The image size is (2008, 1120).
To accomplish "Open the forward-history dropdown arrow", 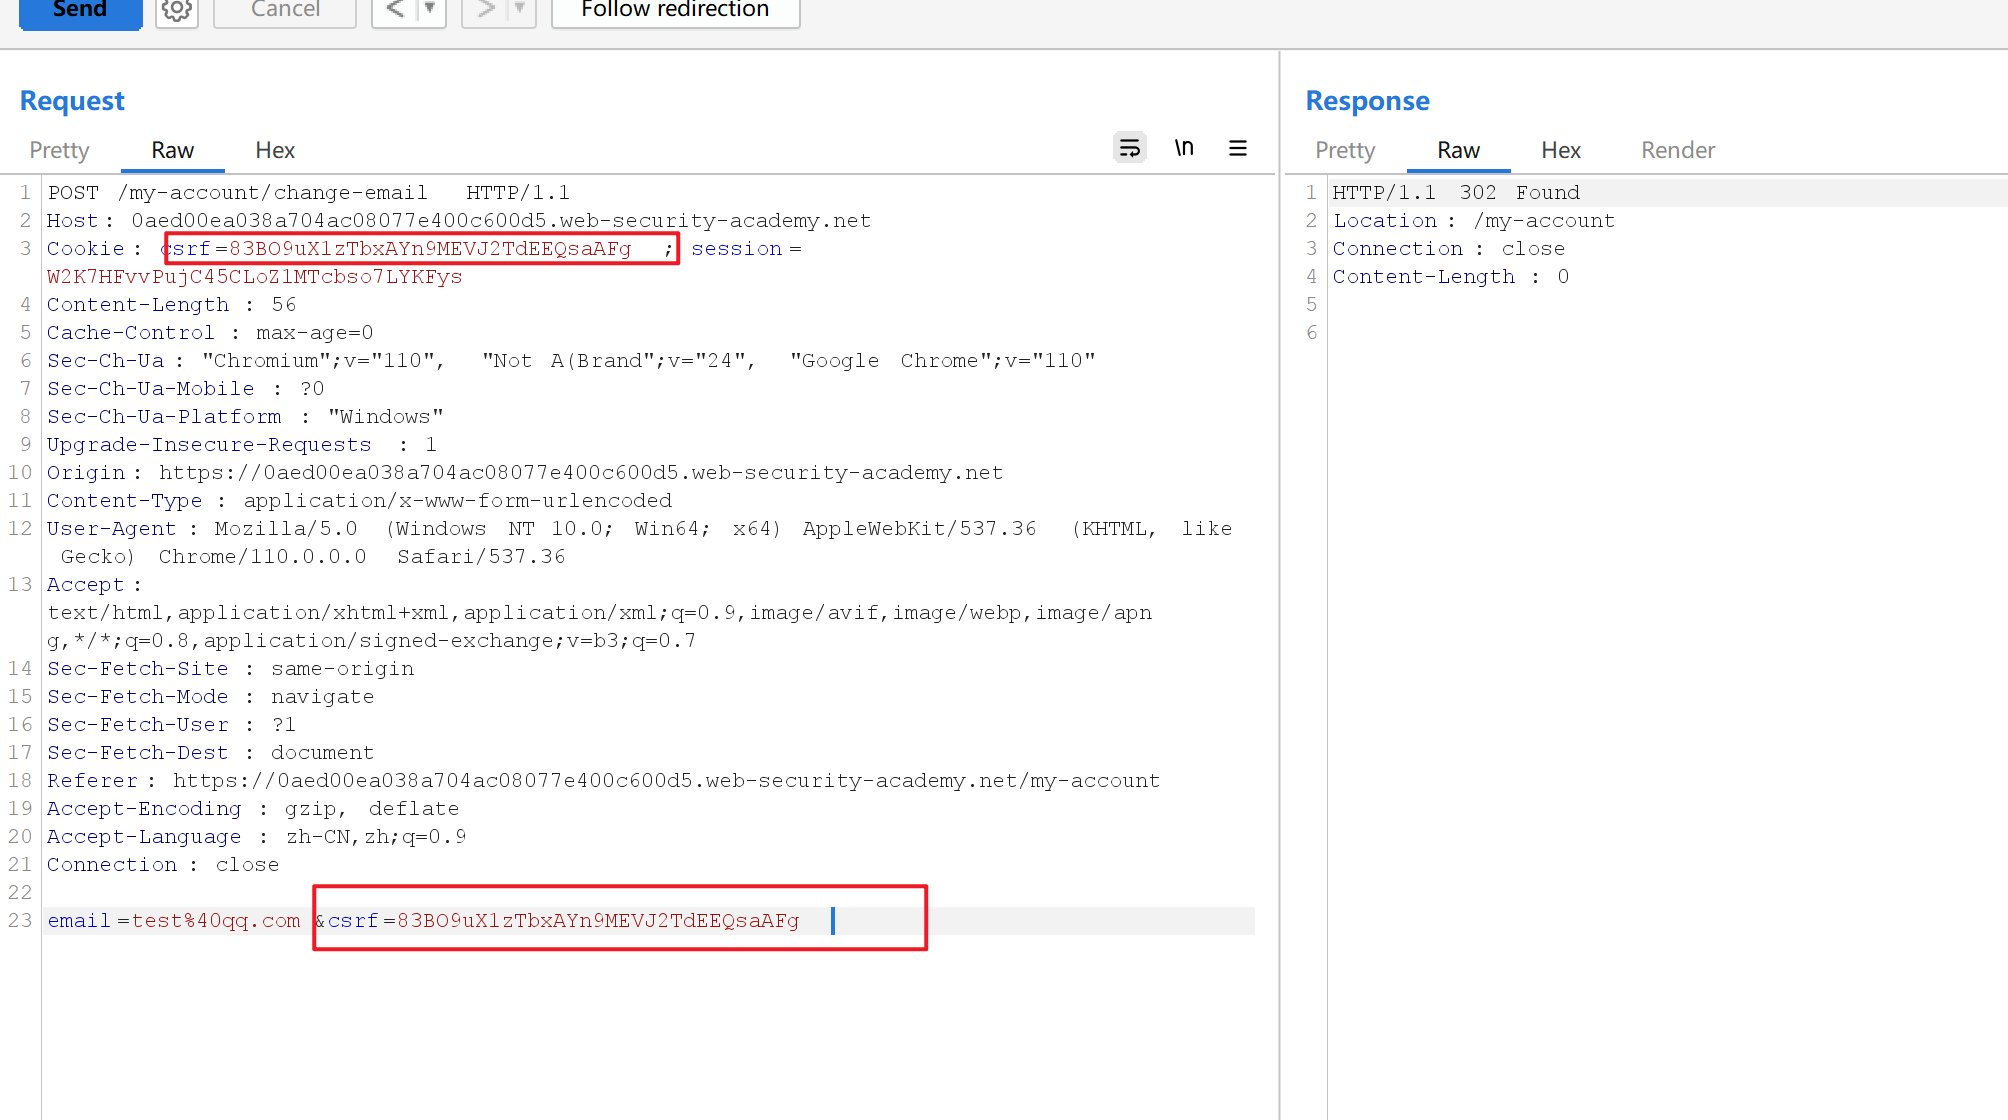I will click(518, 9).
